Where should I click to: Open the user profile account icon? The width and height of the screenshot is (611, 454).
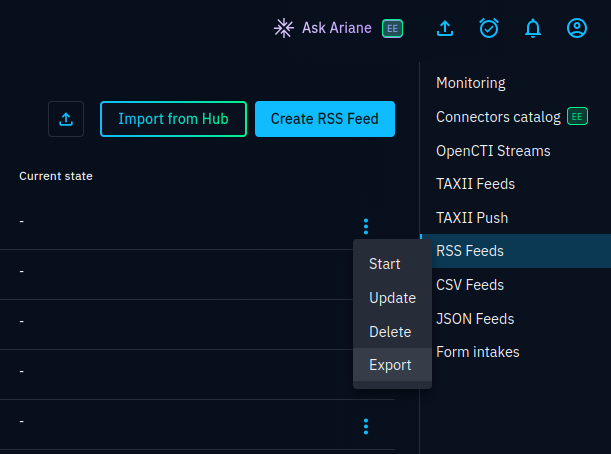577,28
